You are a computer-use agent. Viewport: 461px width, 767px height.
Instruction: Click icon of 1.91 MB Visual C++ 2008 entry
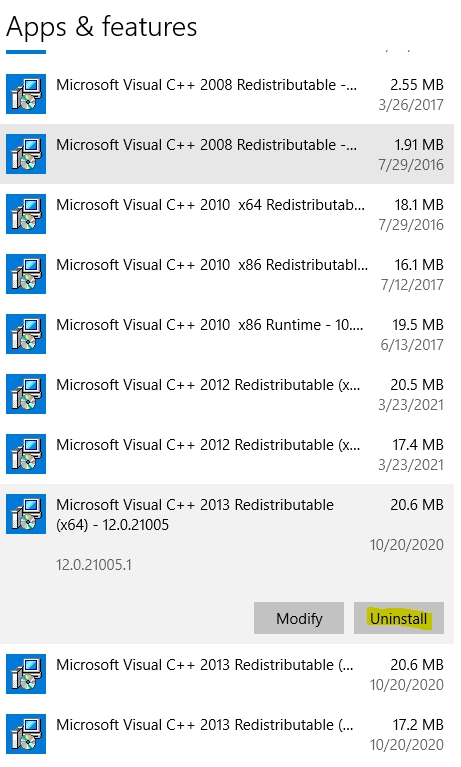point(26,154)
